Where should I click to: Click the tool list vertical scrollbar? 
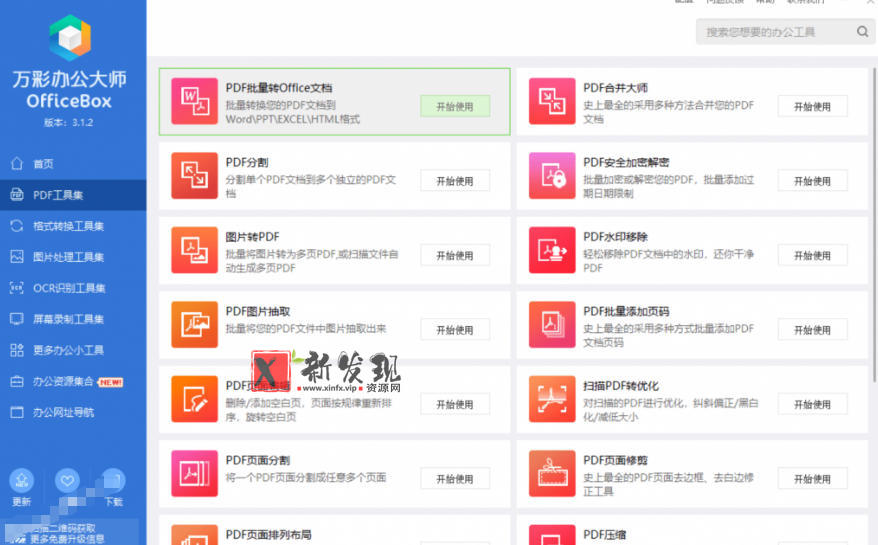pos(874,224)
